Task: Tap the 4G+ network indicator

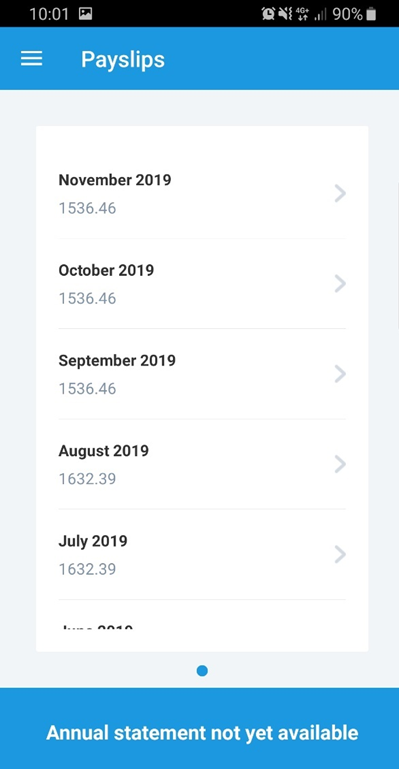Action: [x=302, y=14]
